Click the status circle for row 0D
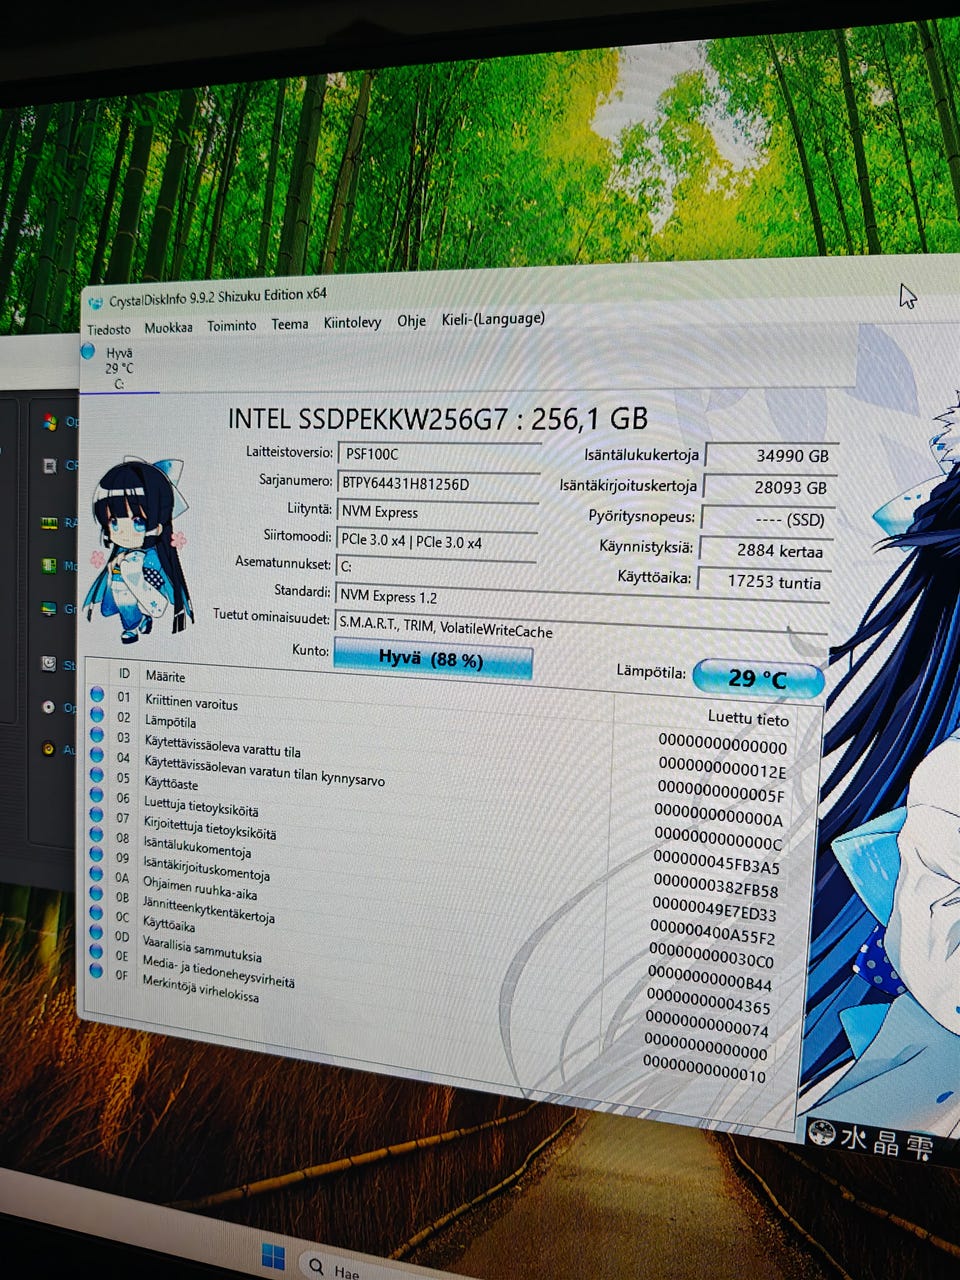Image resolution: width=960 pixels, height=1280 pixels. pos(96,932)
